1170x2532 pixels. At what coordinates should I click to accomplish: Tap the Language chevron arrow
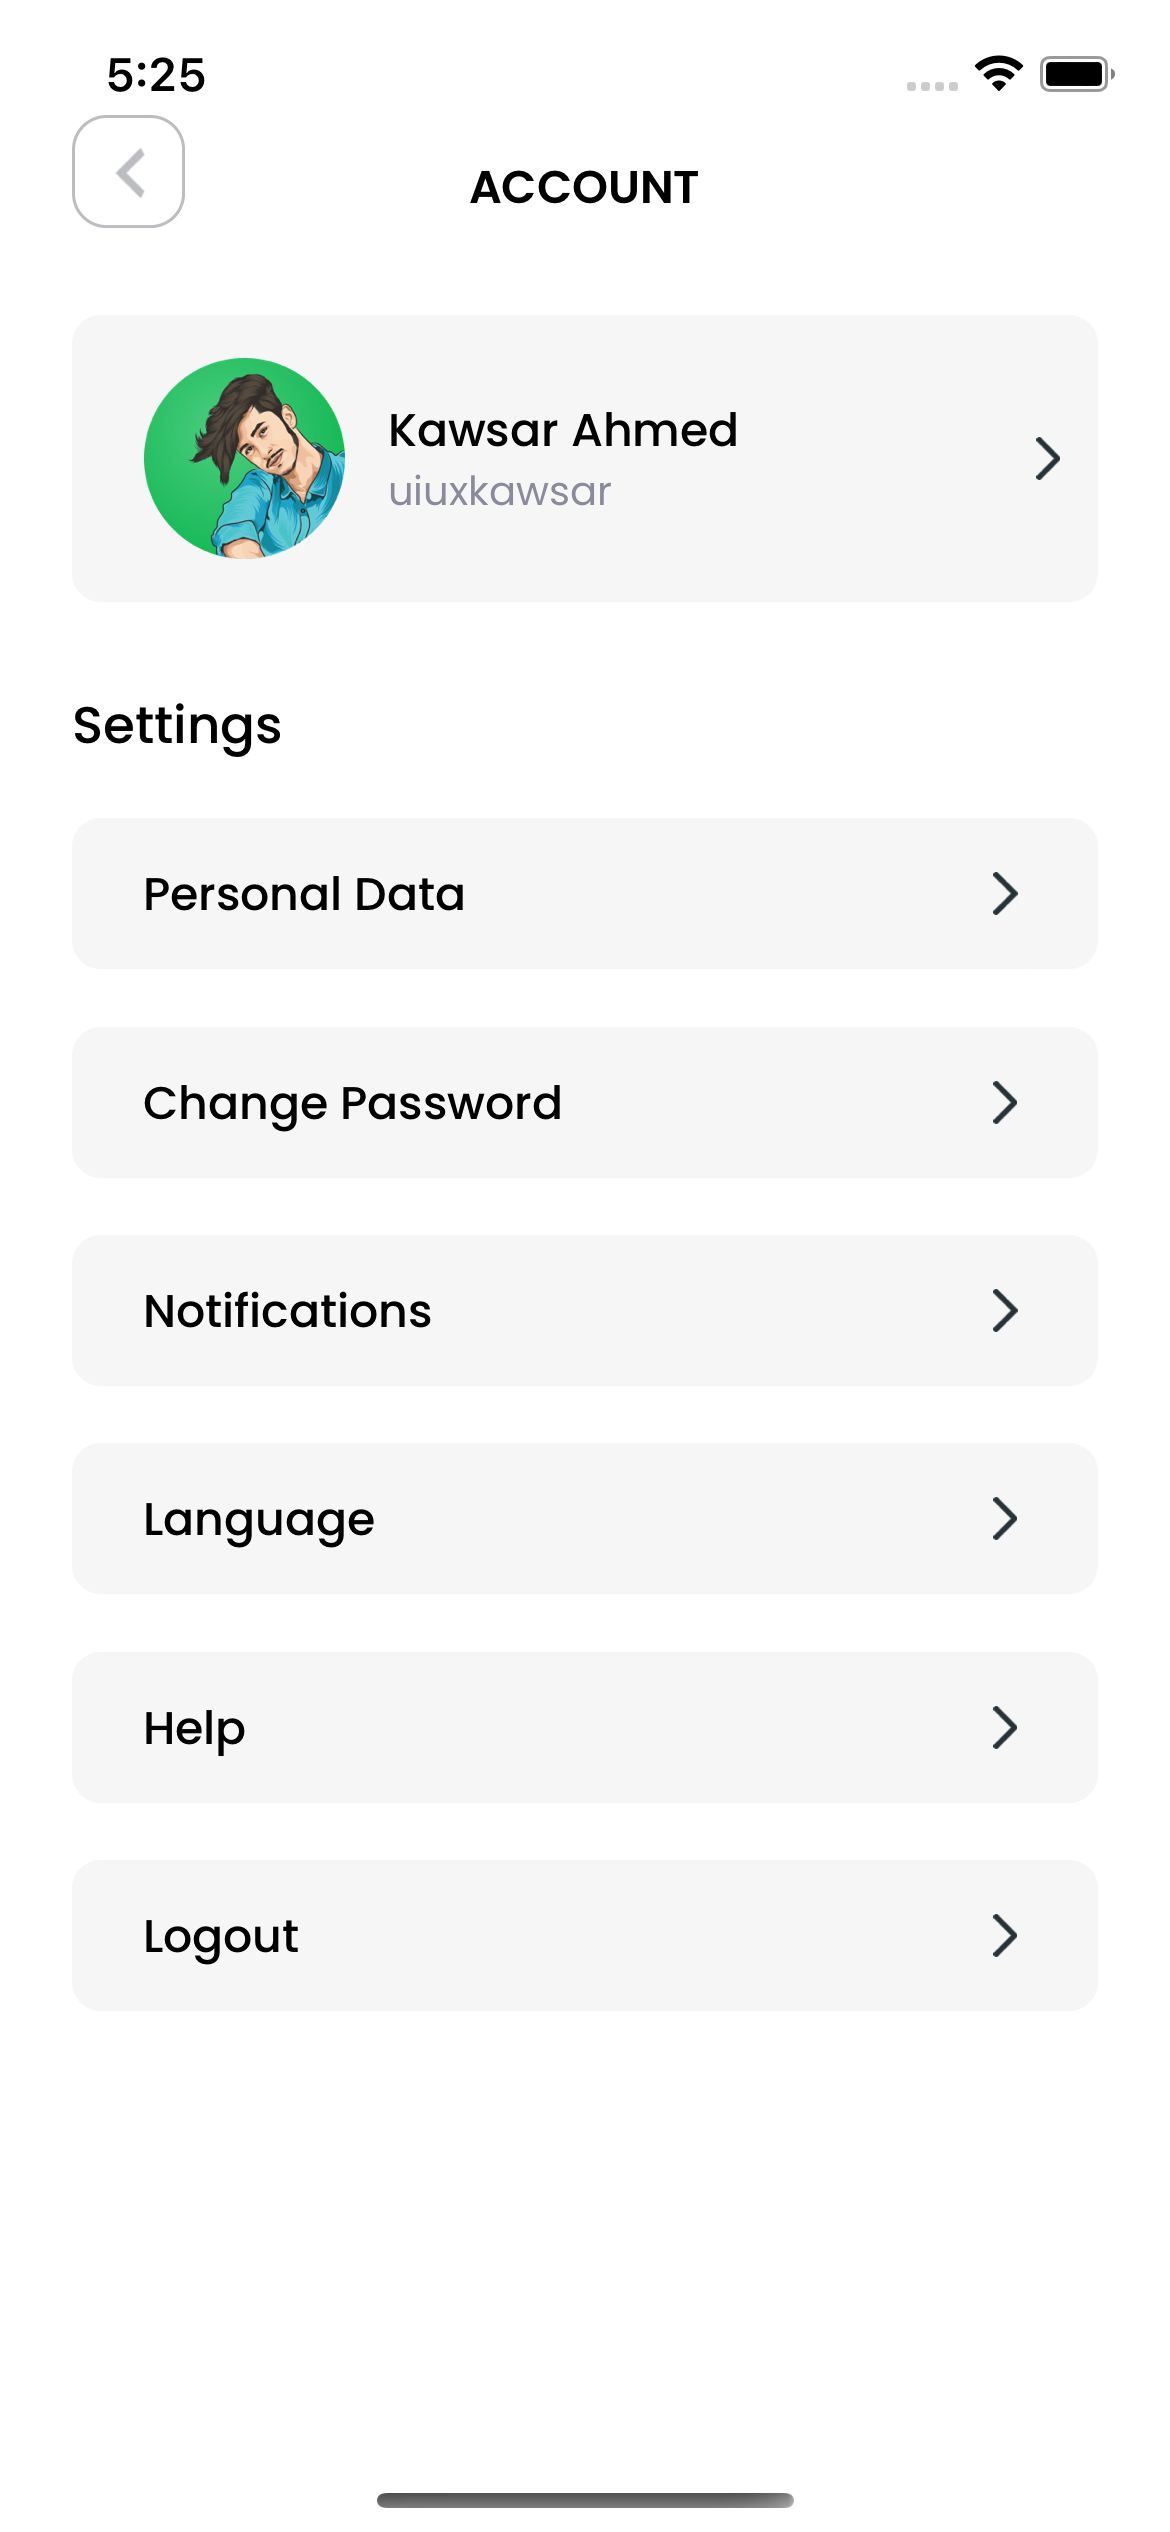pyautogui.click(x=1004, y=1519)
